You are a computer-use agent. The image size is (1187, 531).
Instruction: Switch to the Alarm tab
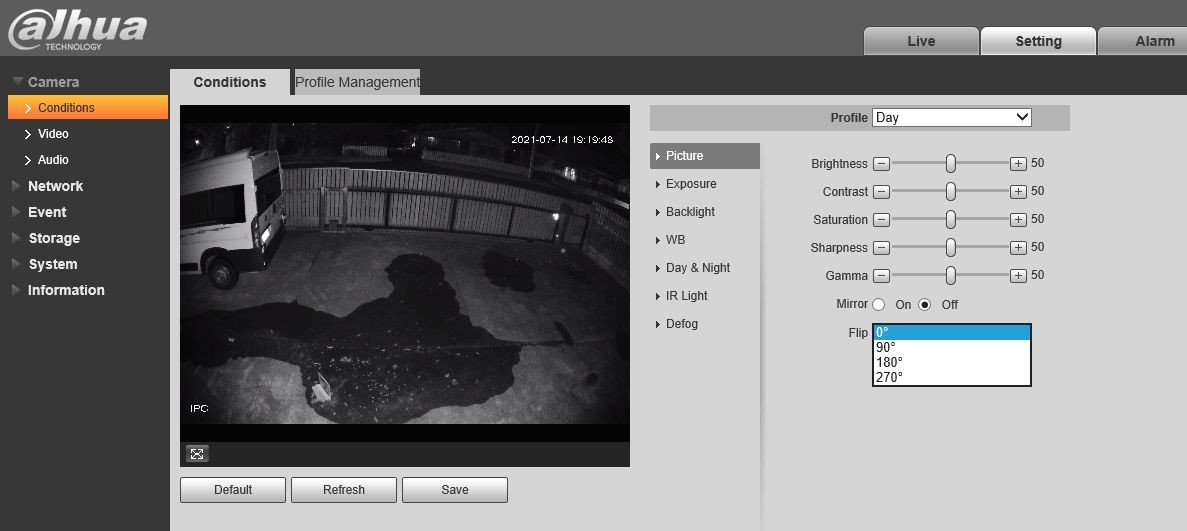tap(1143, 41)
